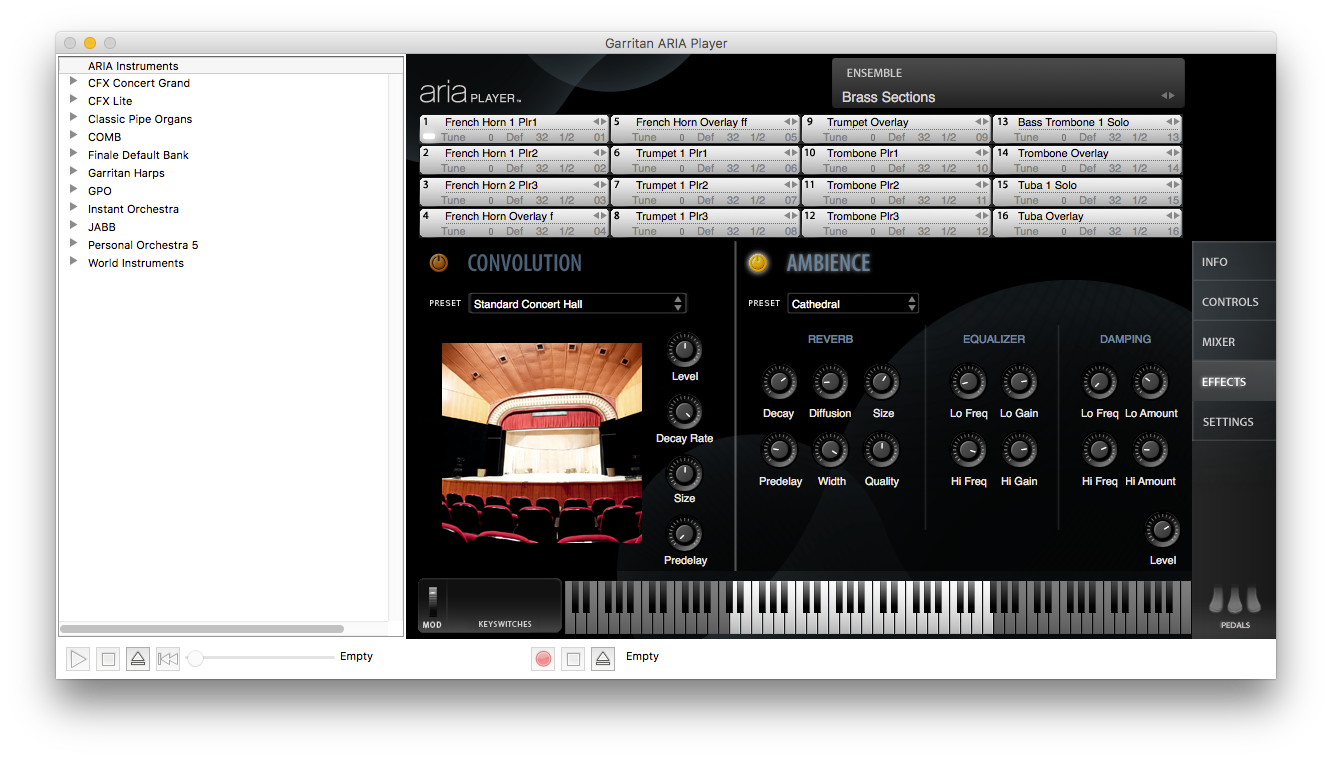The image size is (1332, 759).
Task: Click the MOD wheel control
Action: (x=433, y=603)
